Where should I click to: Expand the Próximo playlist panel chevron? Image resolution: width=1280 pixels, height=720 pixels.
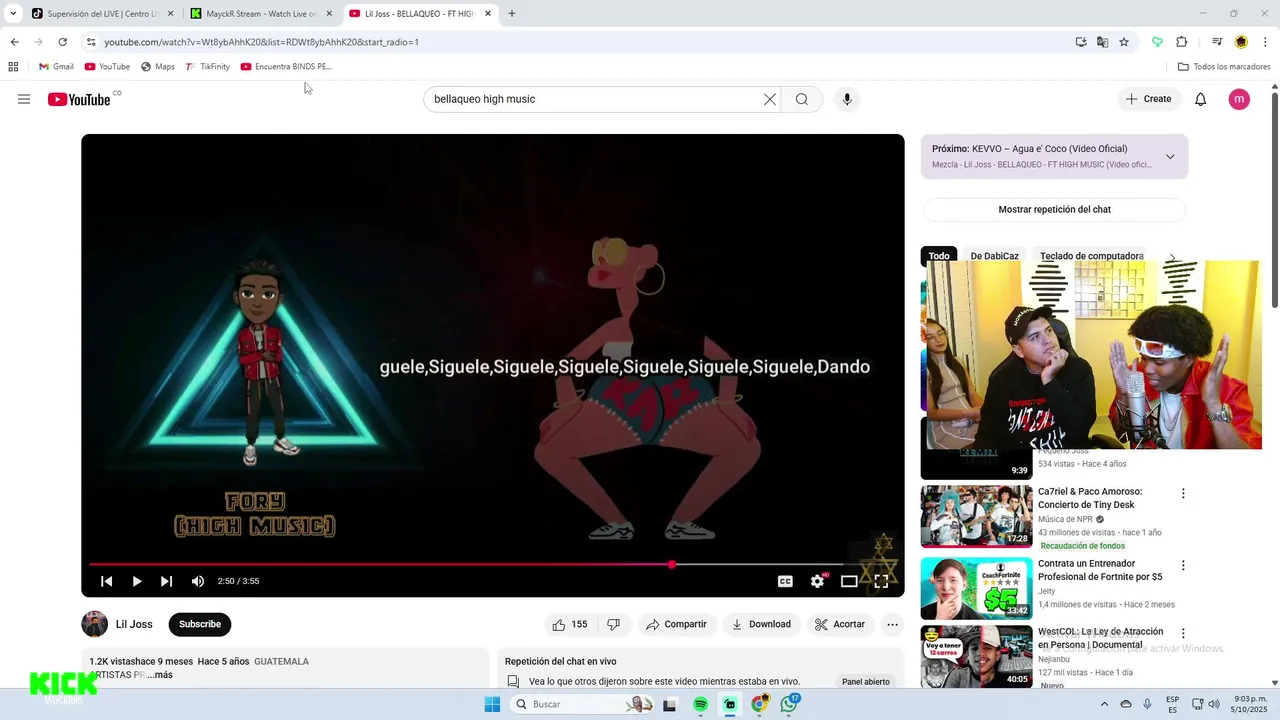coord(1170,157)
